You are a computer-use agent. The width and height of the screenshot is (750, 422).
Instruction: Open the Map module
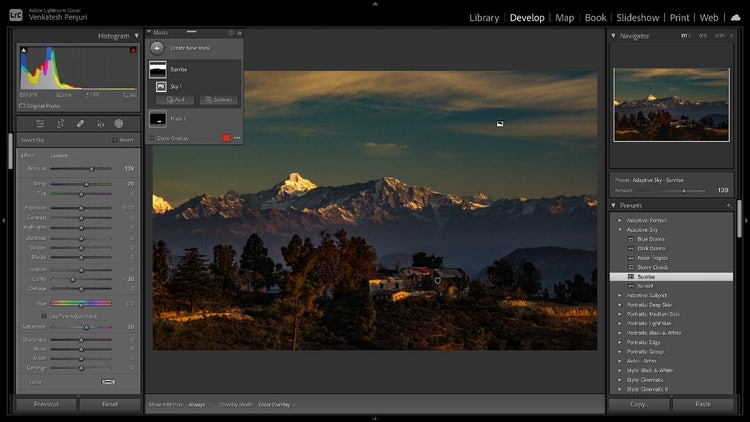(564, 18)
